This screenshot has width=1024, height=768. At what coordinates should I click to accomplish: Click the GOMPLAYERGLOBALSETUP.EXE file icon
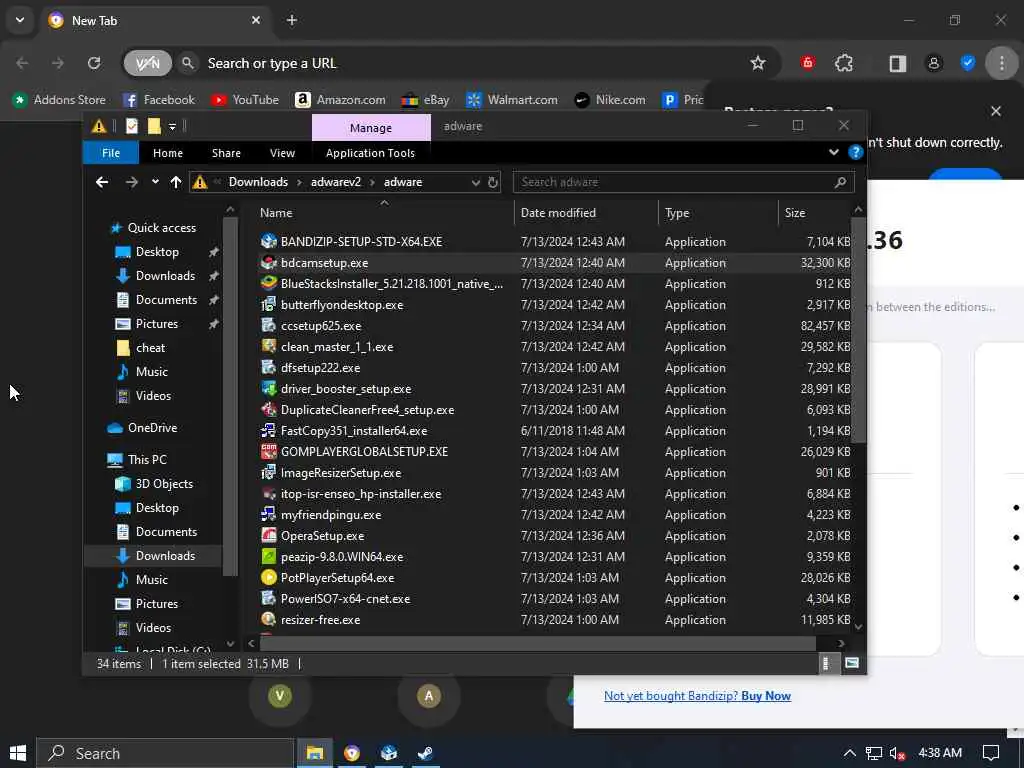(268, 451)
